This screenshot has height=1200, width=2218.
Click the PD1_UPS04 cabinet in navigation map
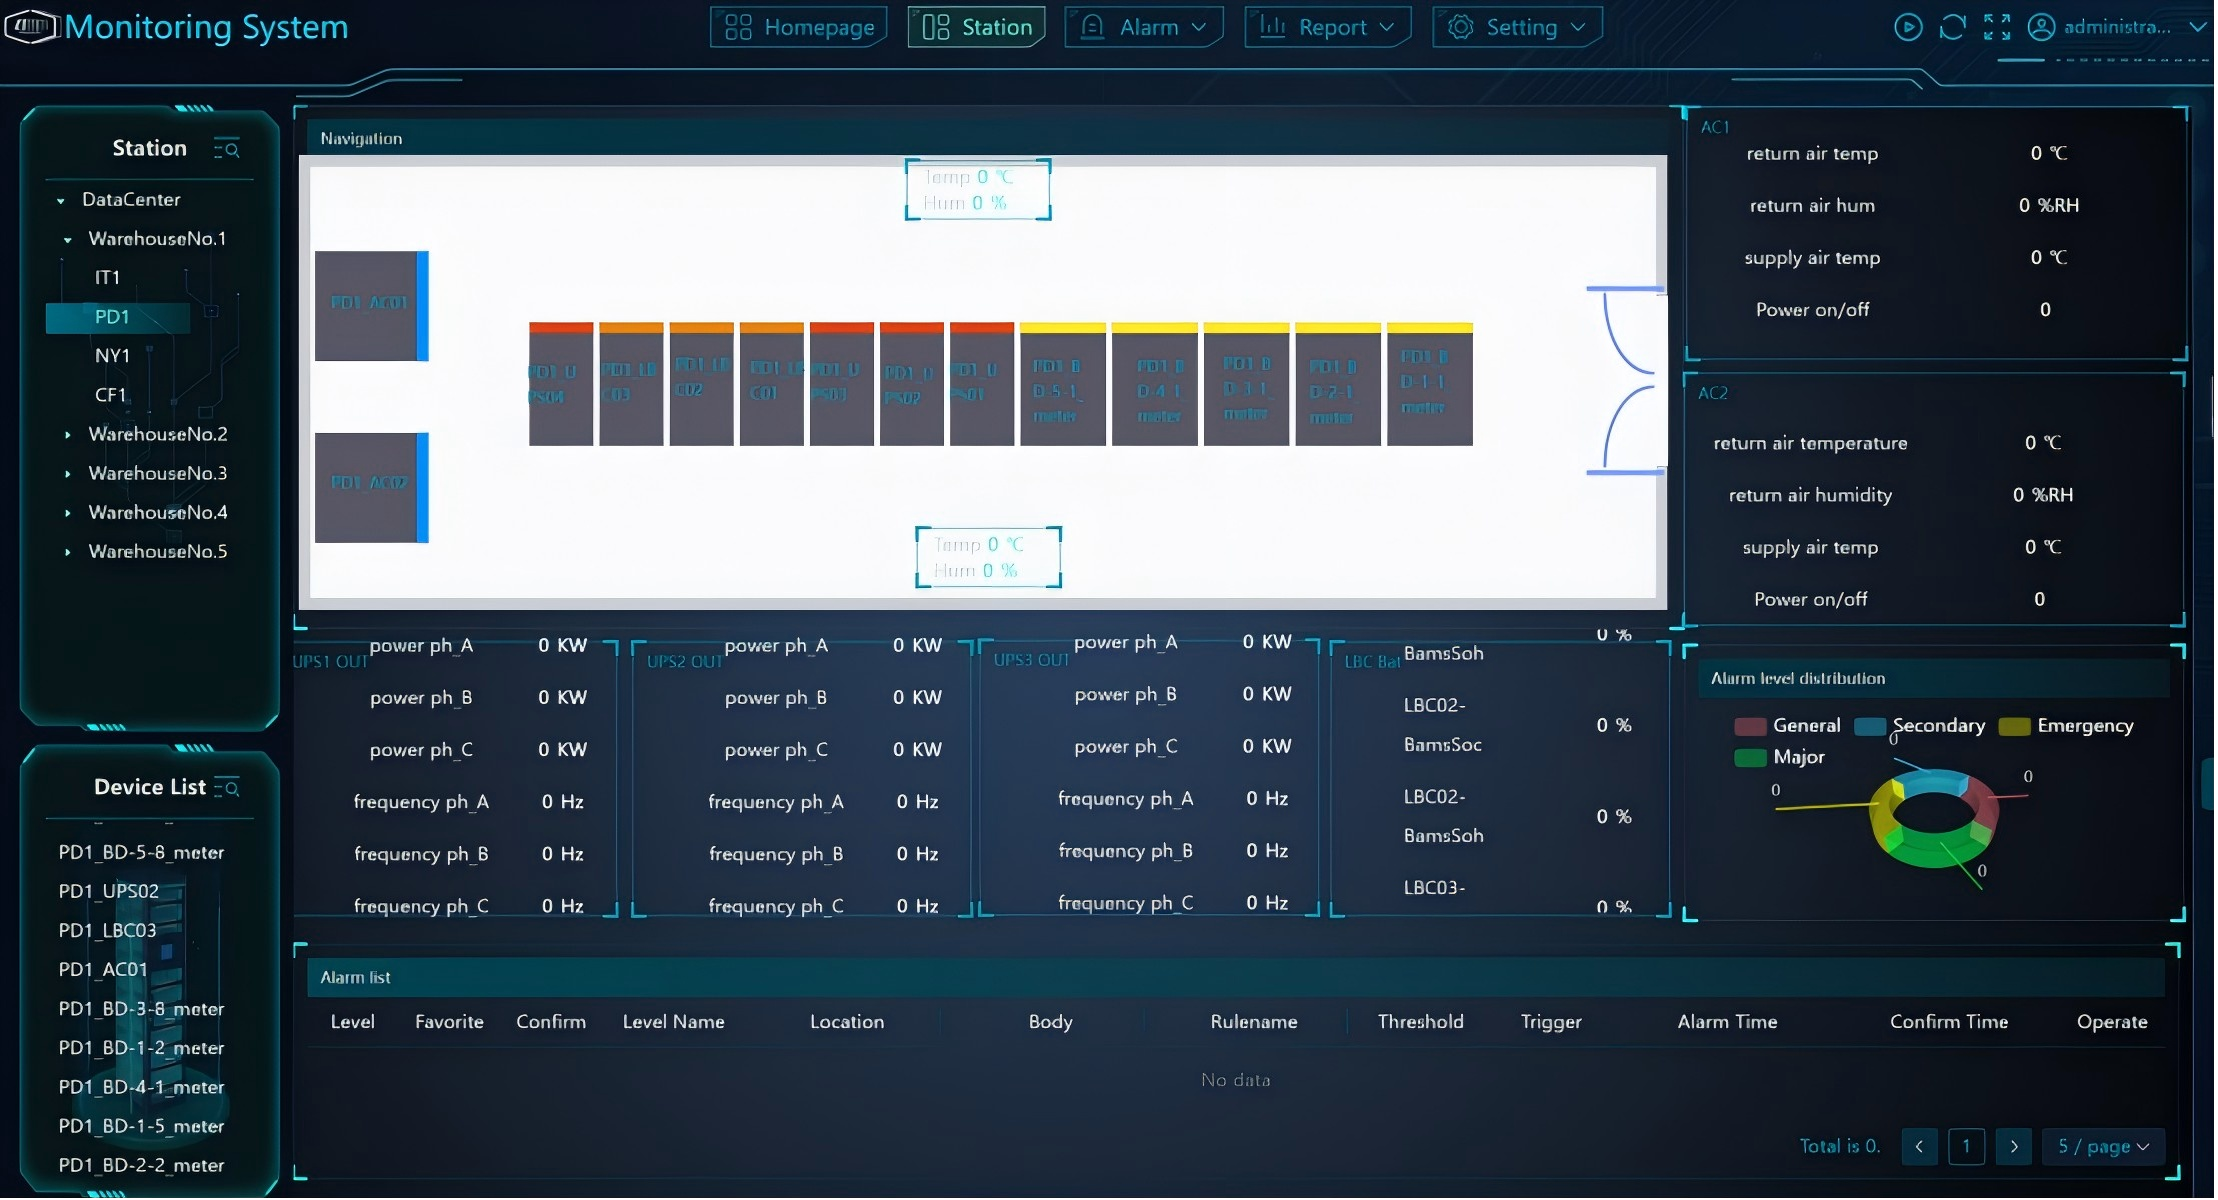tap(561, 385)
